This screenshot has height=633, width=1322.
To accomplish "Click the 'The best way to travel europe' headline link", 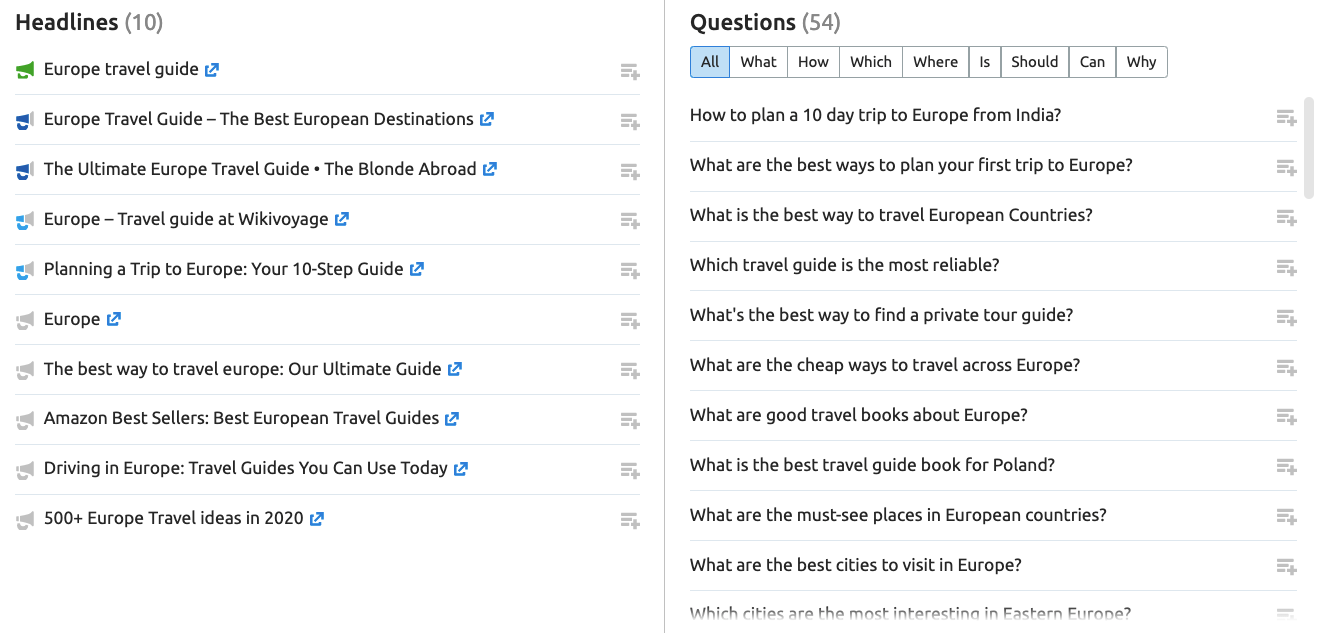I will click(x=244, y=369).
